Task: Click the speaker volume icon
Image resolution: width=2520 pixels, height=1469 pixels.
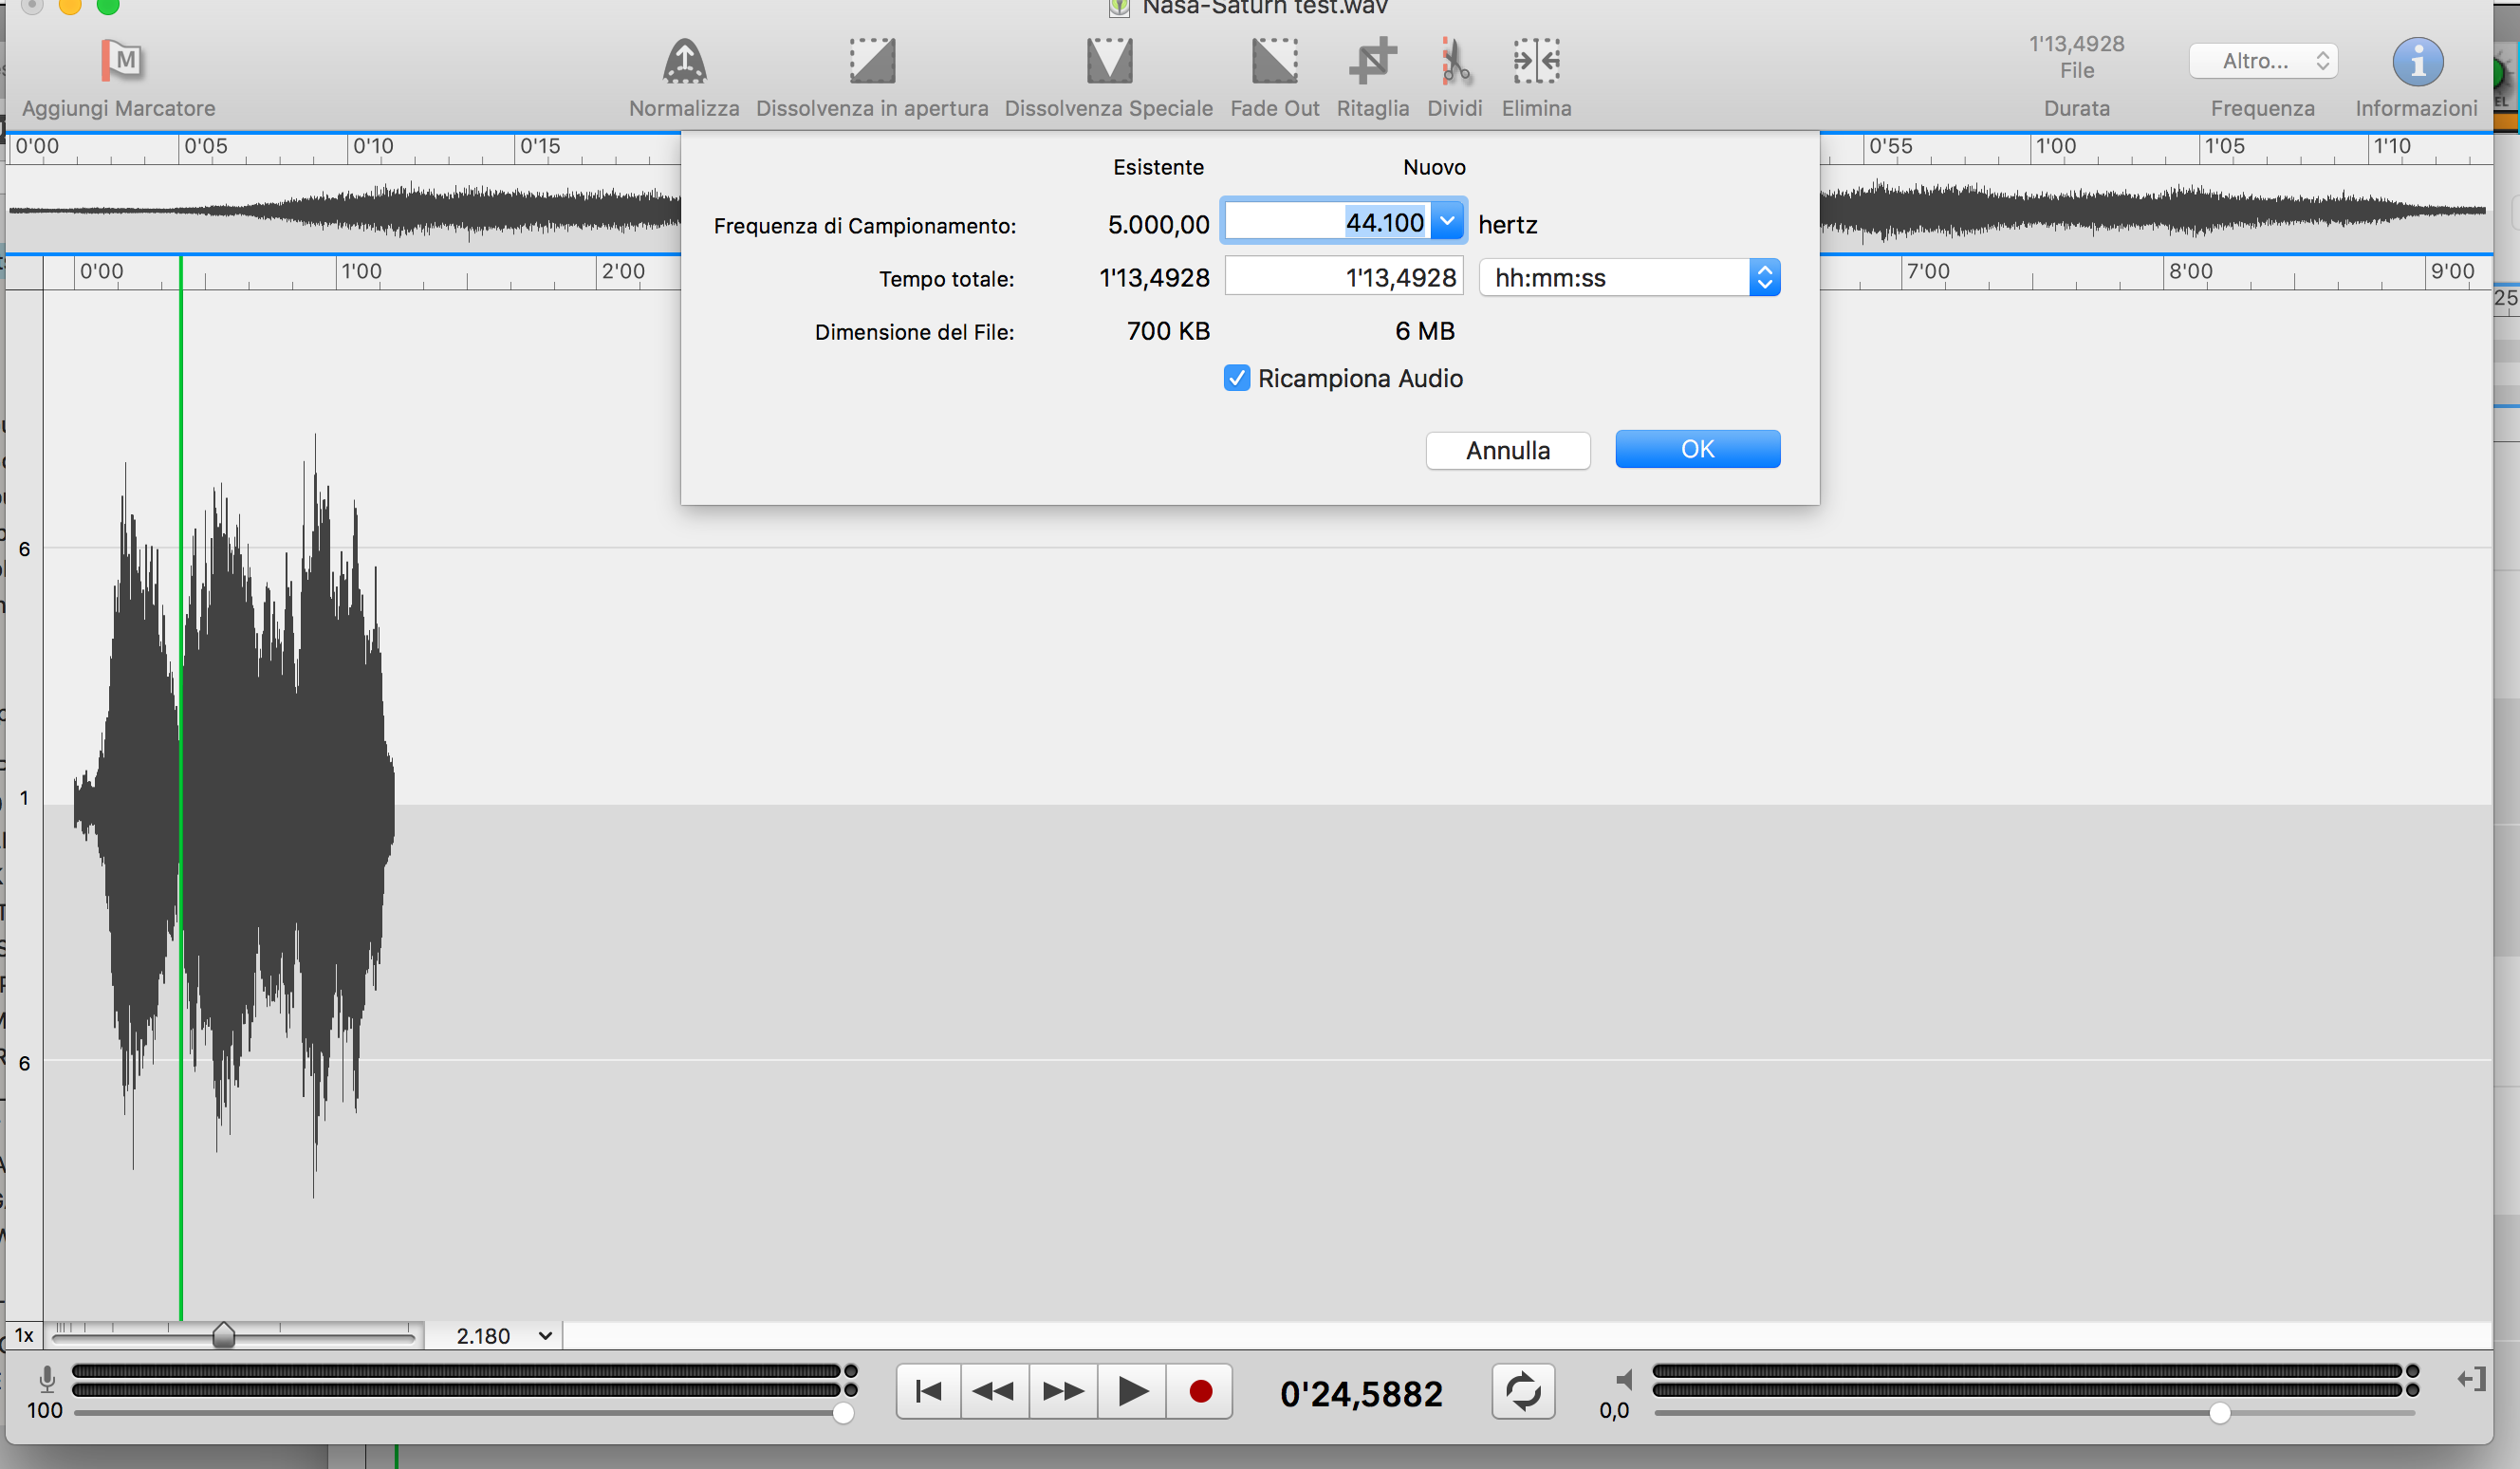Action: pos(1623,1379)
